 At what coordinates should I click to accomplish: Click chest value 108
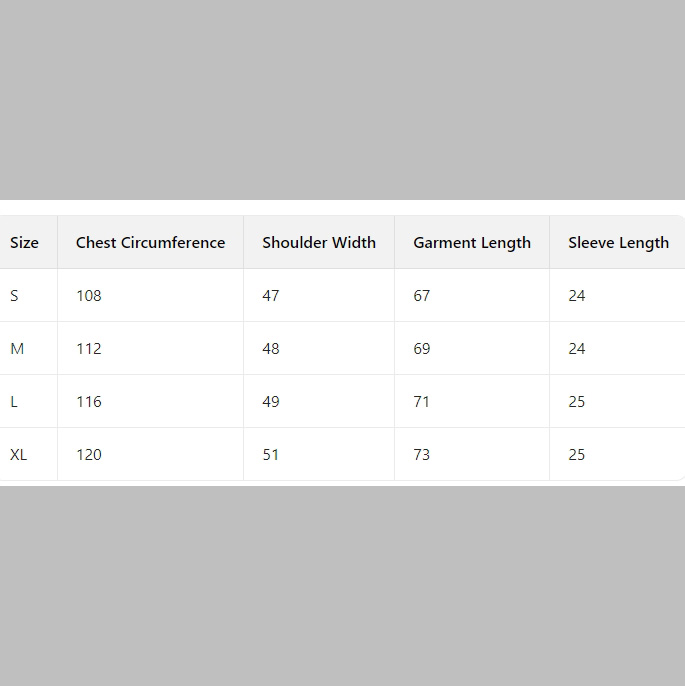click(89, 296)
